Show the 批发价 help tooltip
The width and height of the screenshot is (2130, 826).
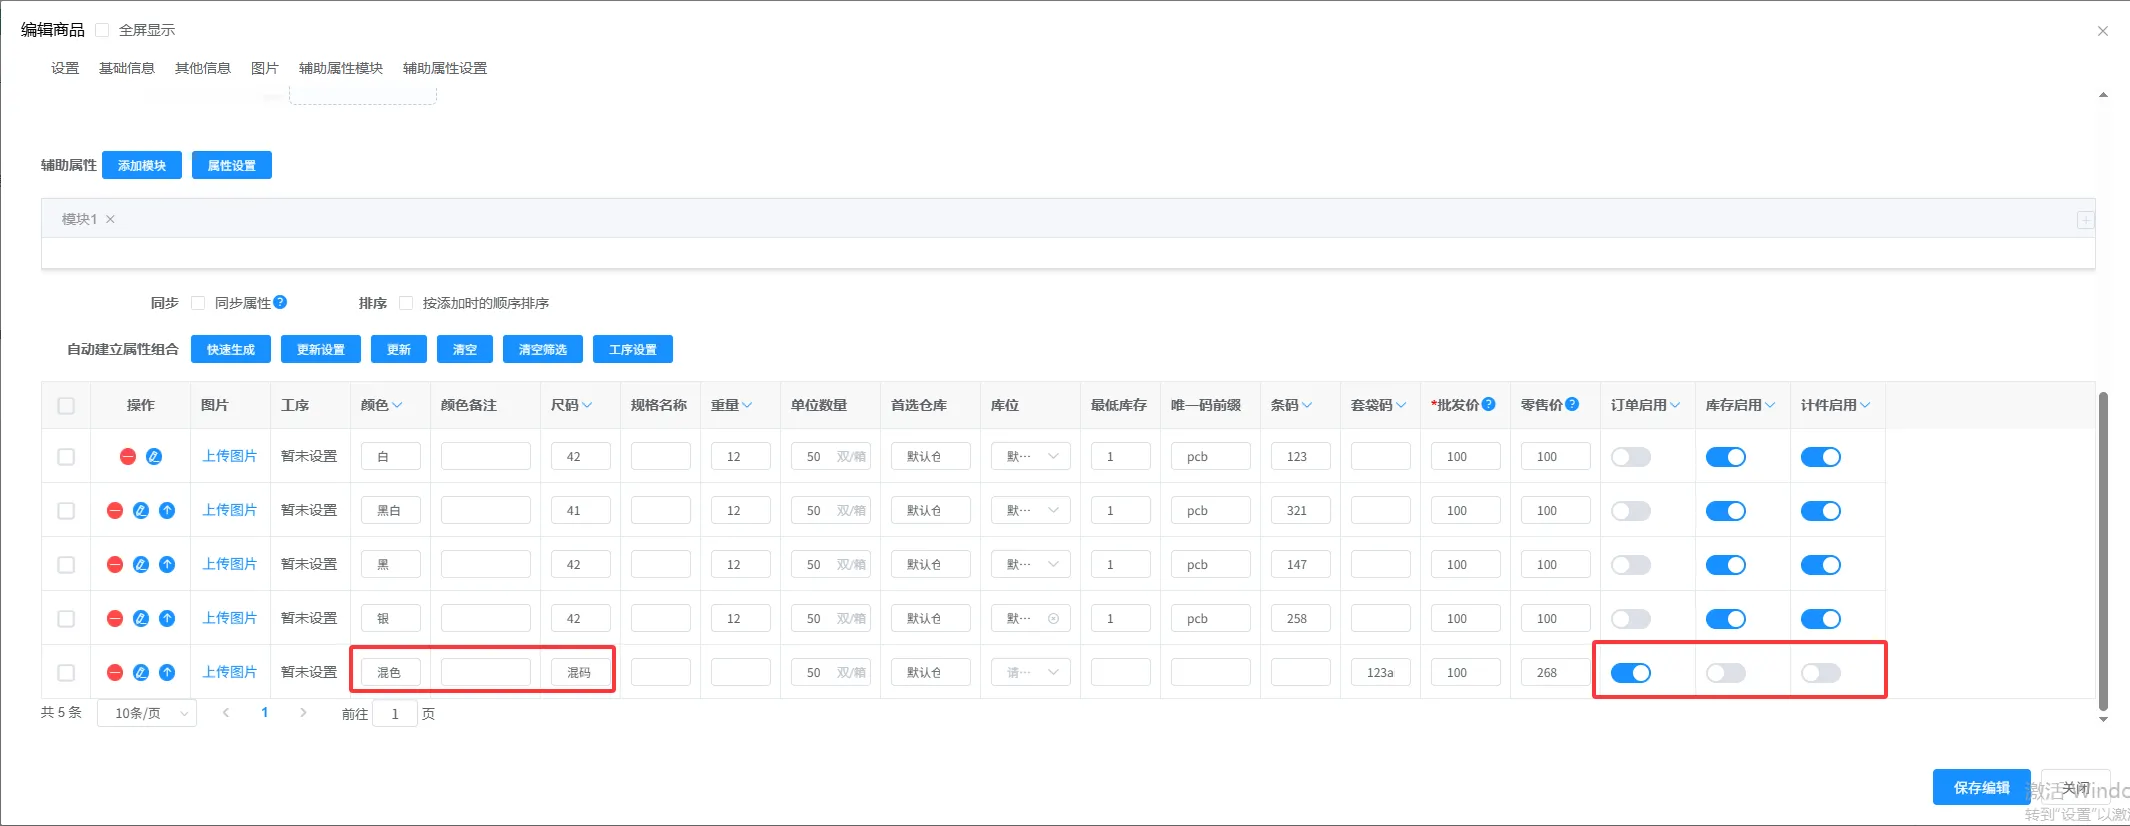[1489, 404]
